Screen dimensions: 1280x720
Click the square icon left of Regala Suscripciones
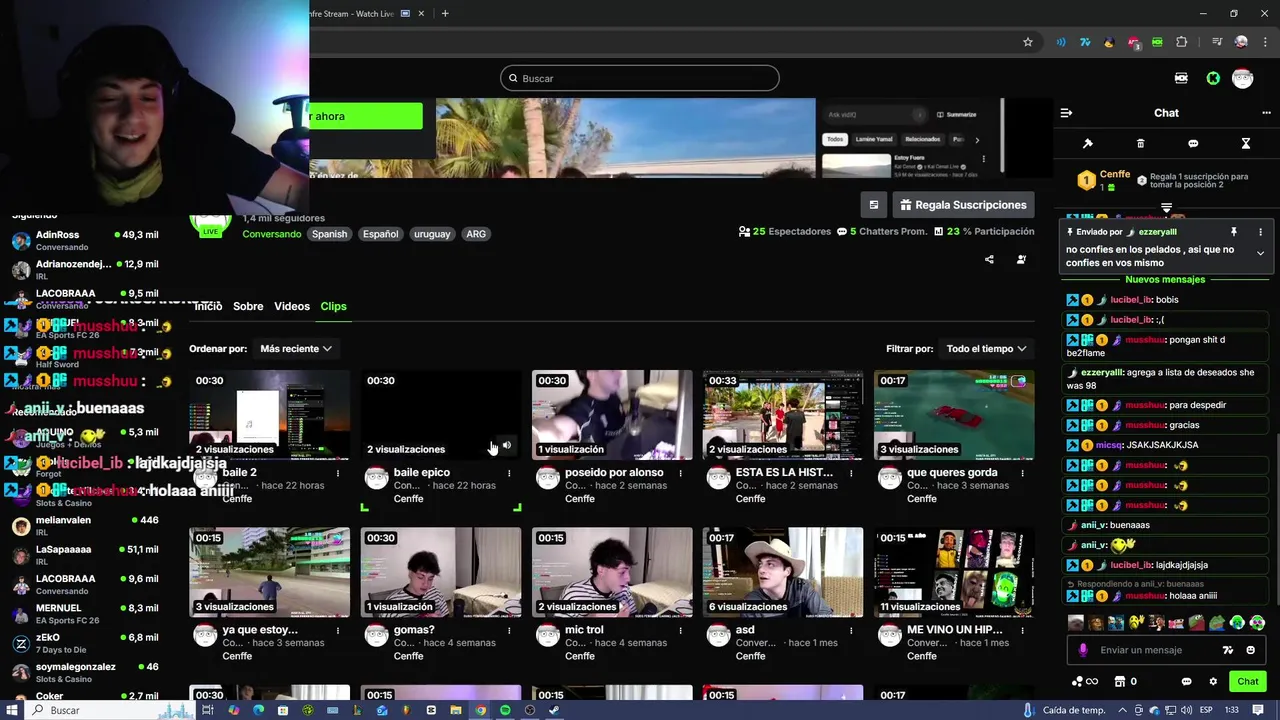(874, 205)
